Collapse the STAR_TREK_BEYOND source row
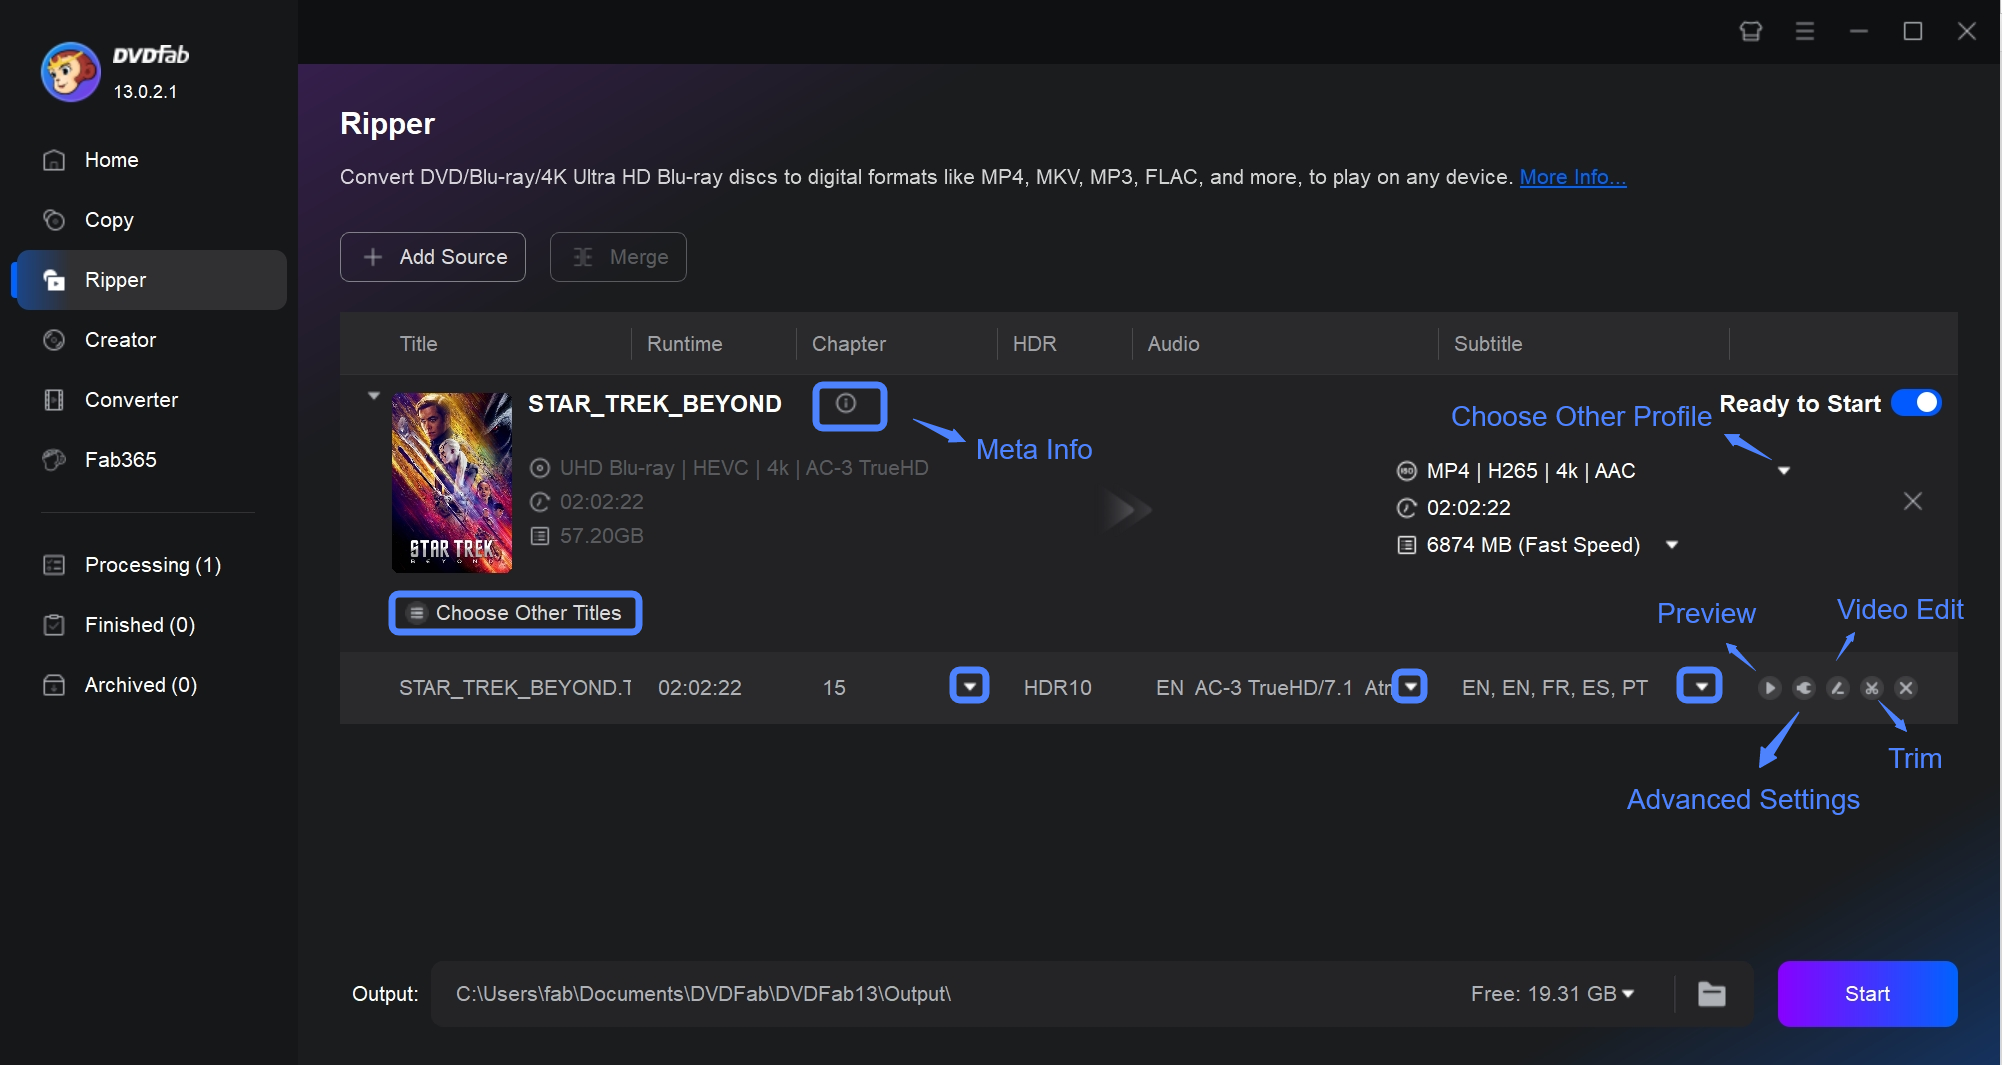The height and width of the screenshot is (1065, 2002). (374, 396)
